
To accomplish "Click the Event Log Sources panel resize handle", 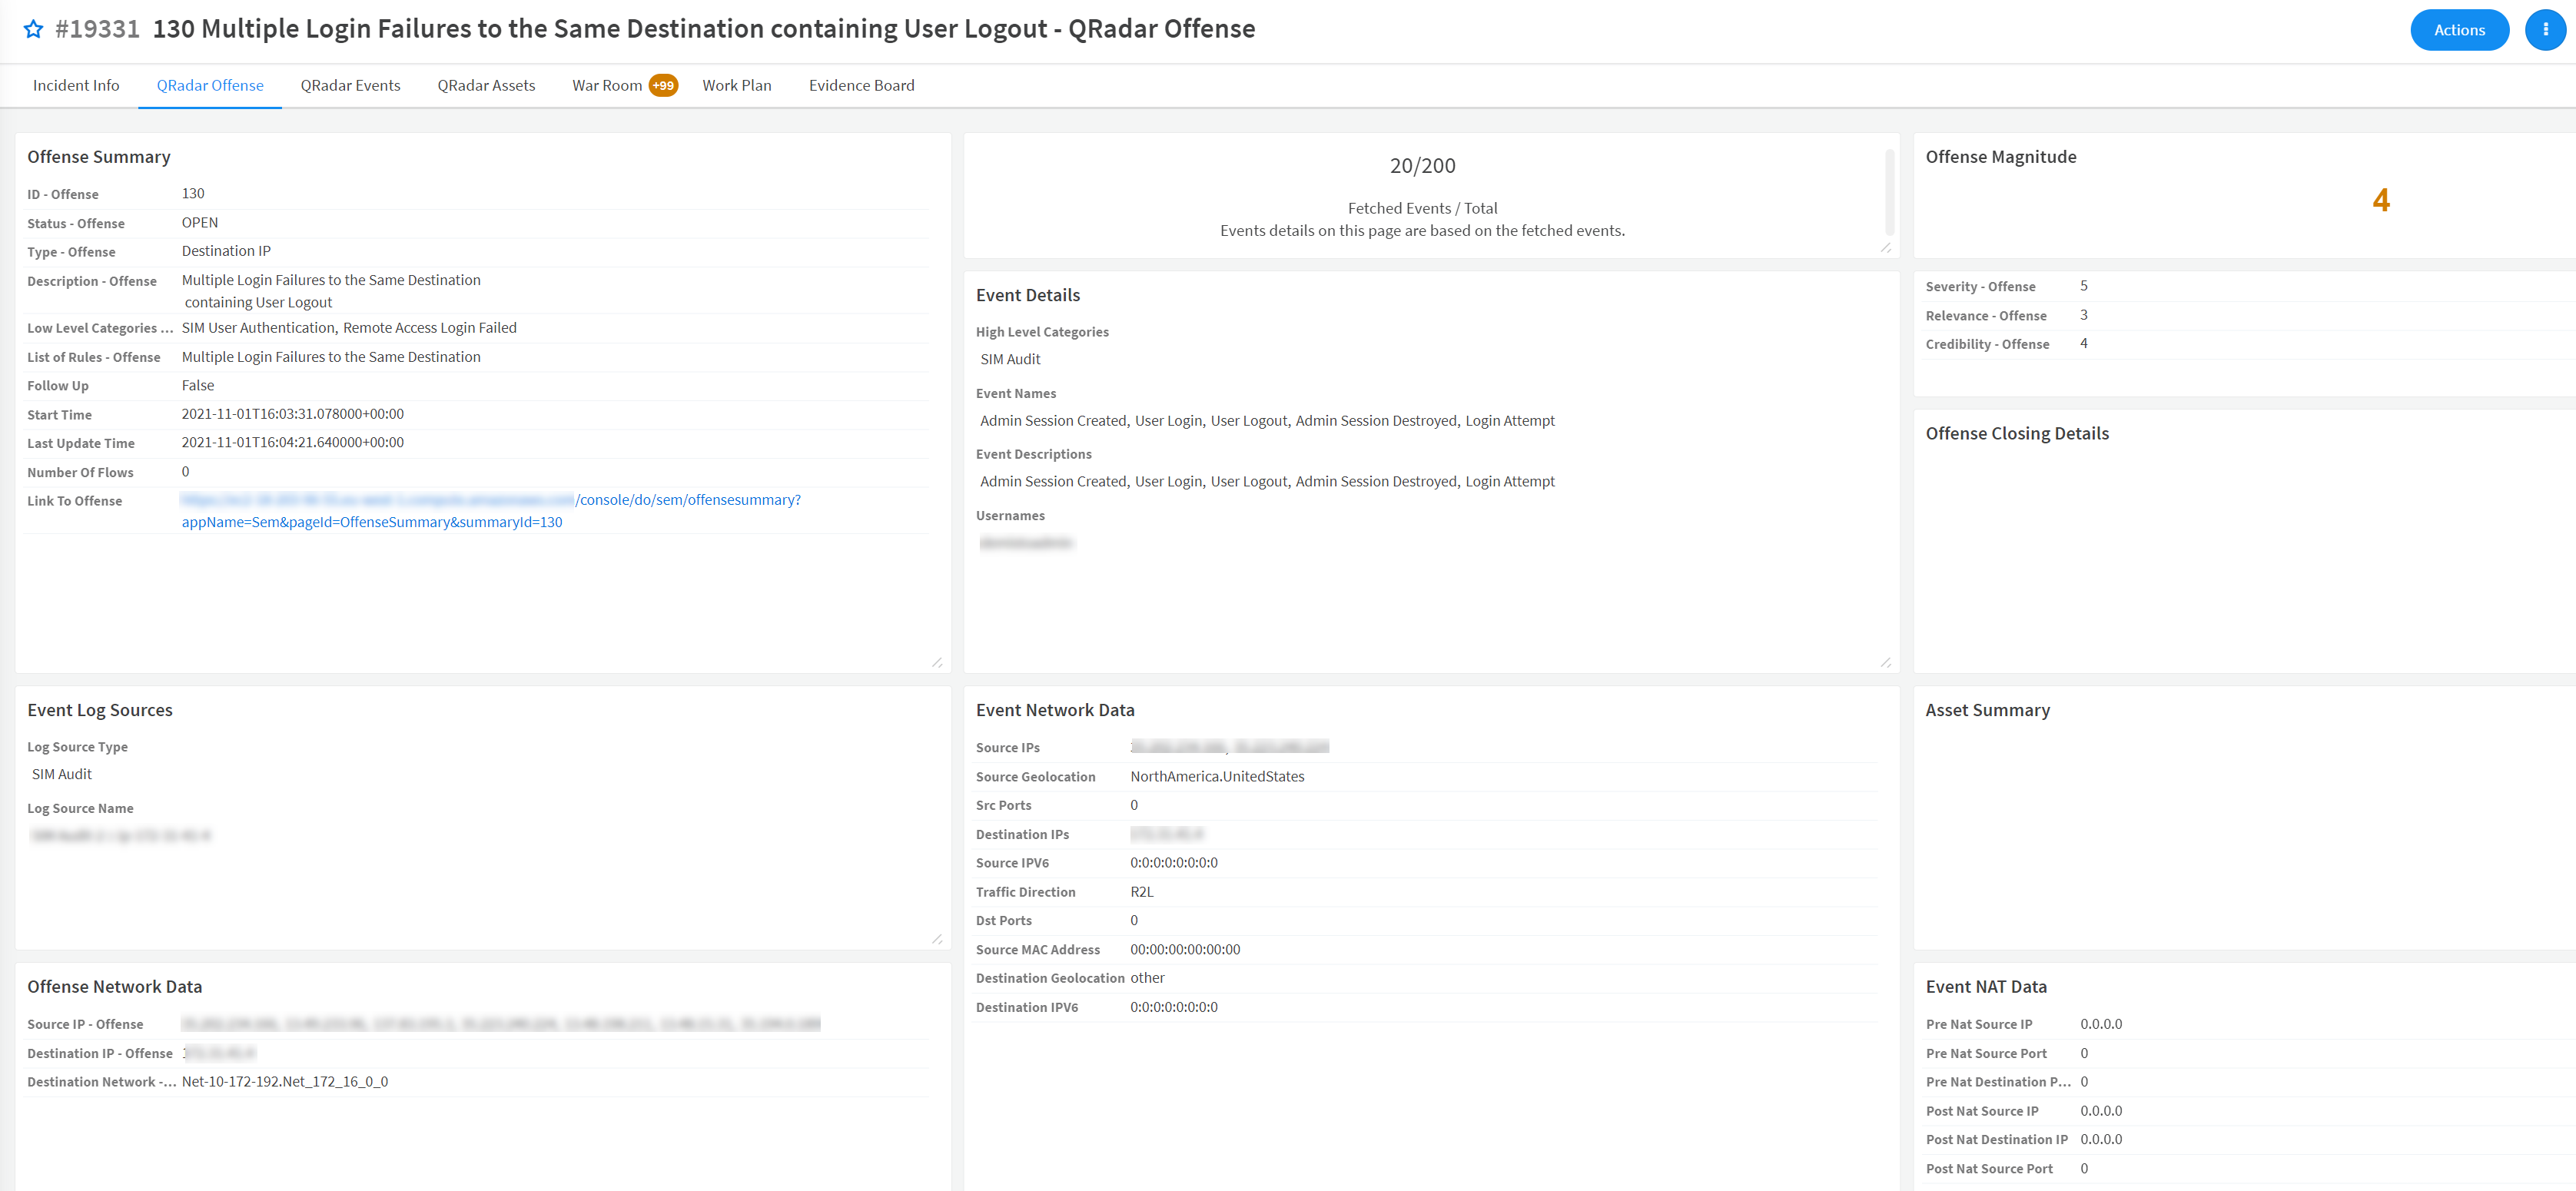I will point(937,938).
